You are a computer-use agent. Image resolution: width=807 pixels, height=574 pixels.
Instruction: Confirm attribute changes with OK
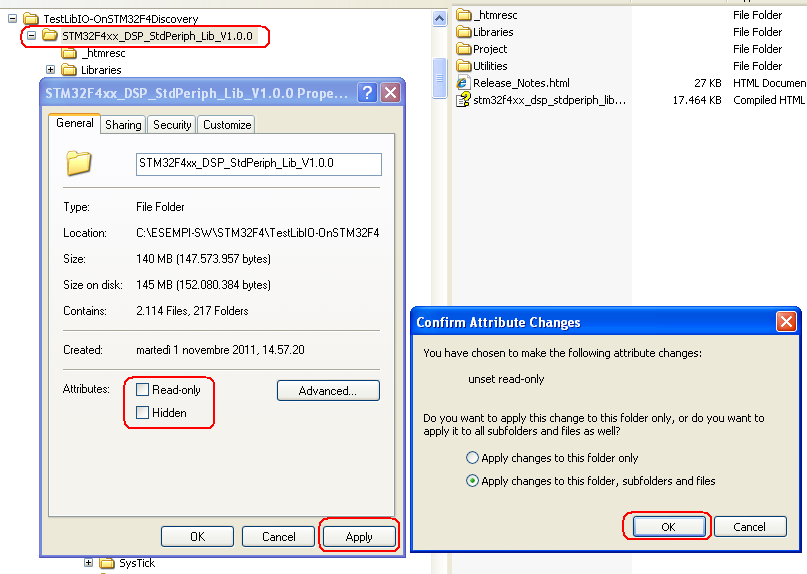click(x=669, y=527)
